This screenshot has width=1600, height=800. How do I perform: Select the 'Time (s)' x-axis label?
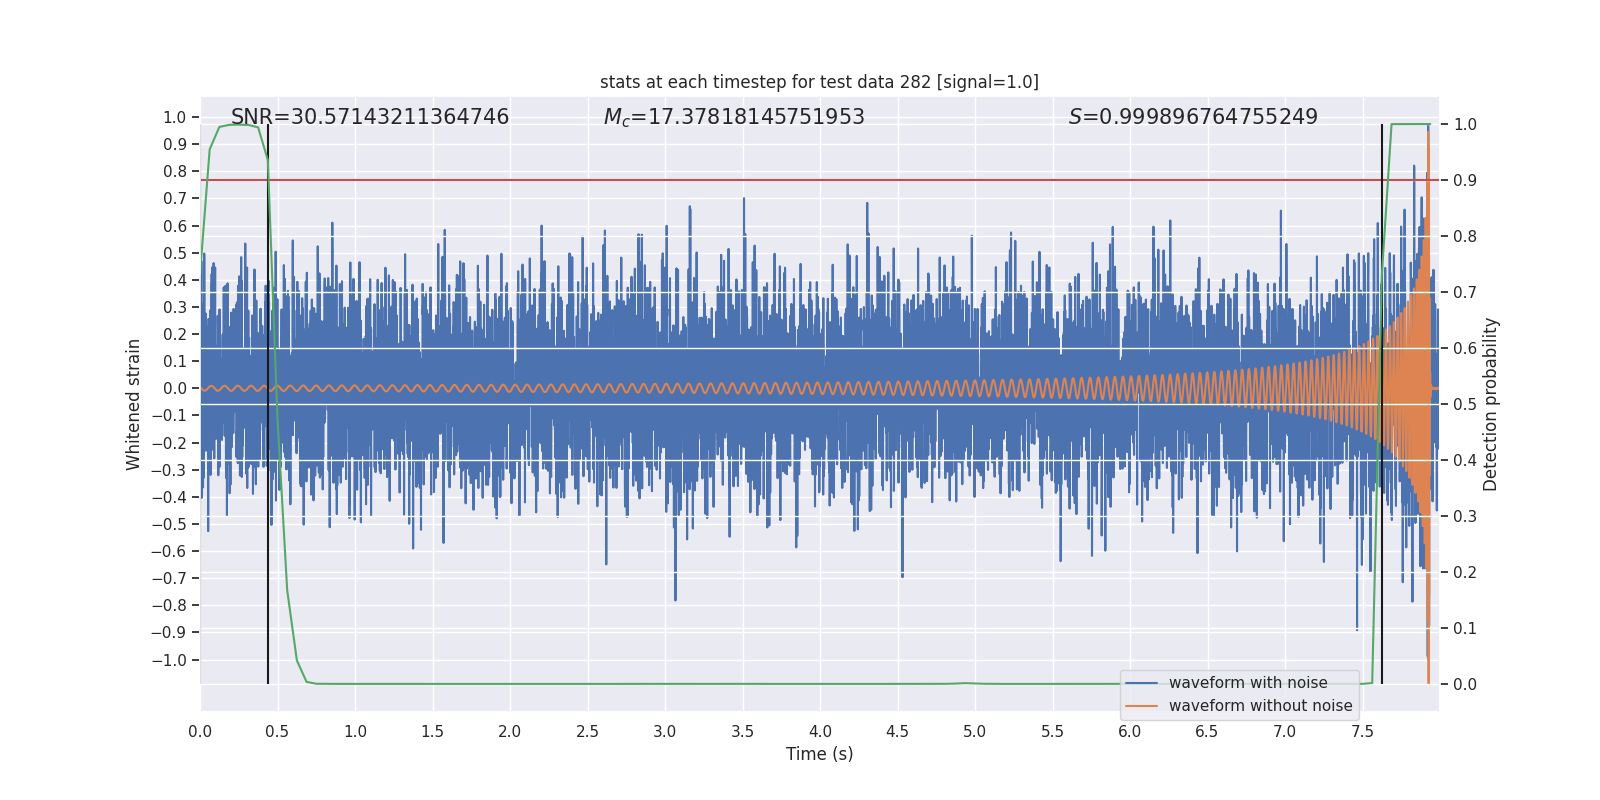pyautogui.click(x=819, y=754)
